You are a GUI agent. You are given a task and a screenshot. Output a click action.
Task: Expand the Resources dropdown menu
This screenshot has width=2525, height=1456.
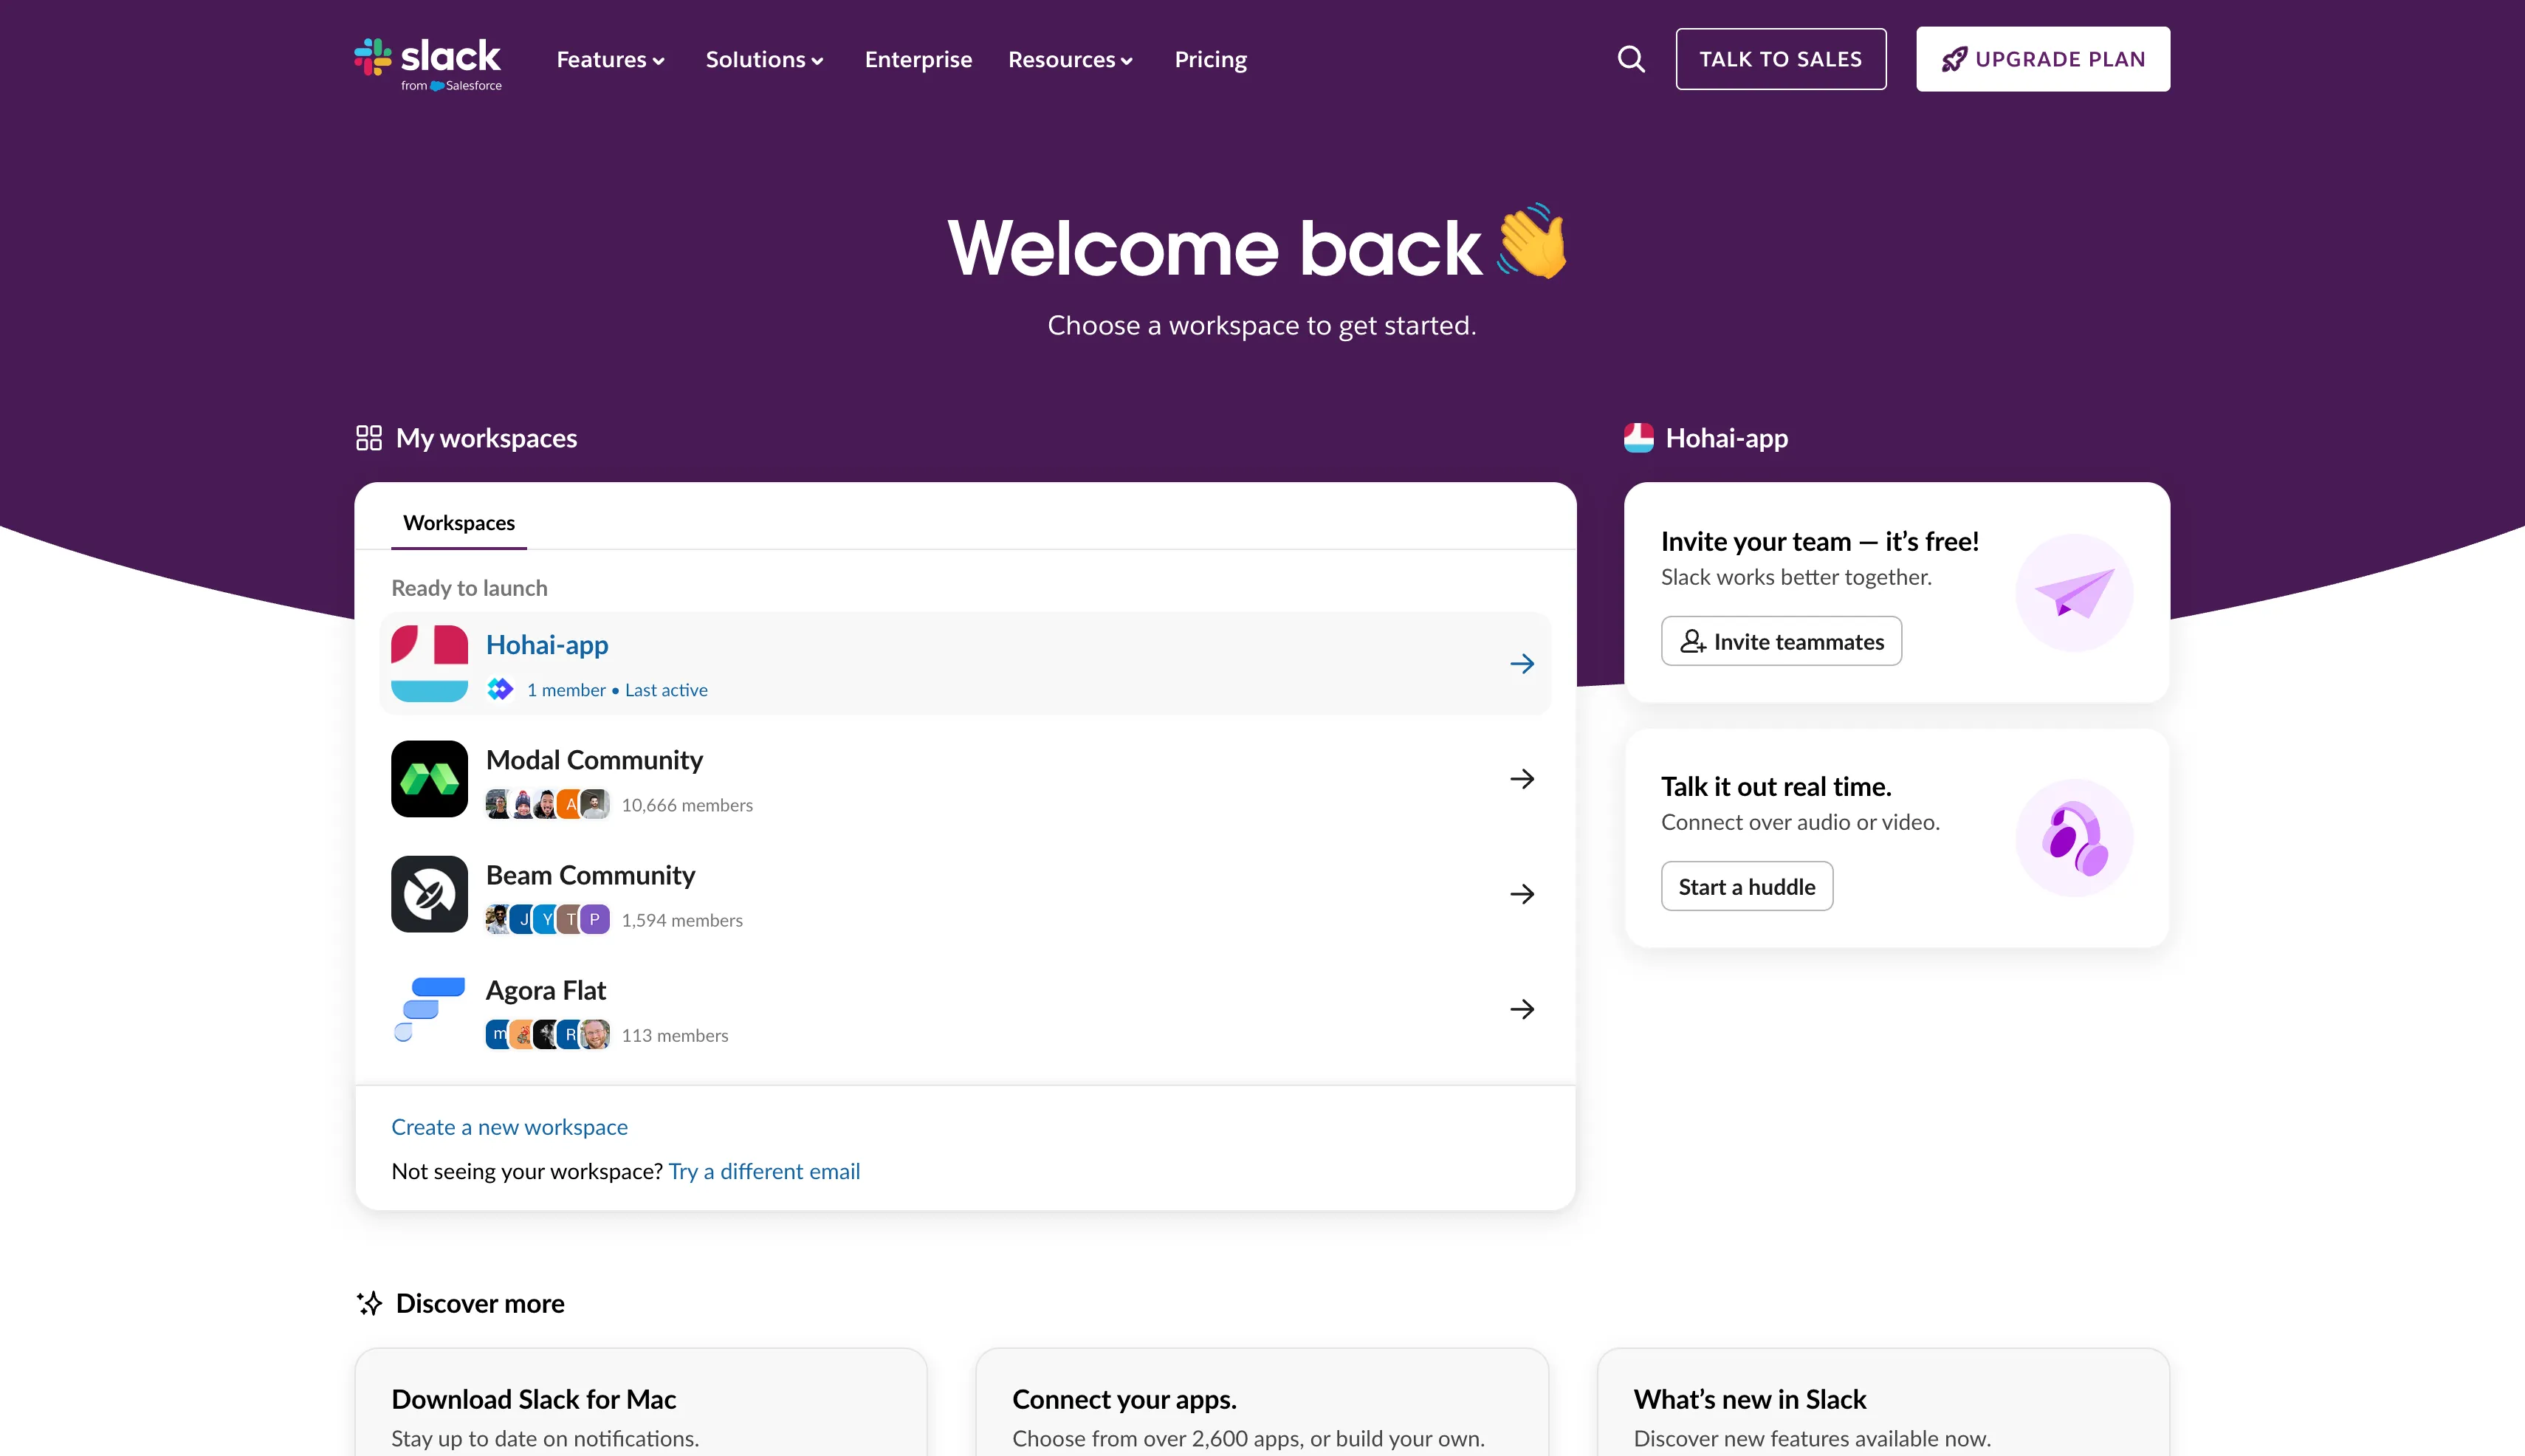[x=1070, y=60]
